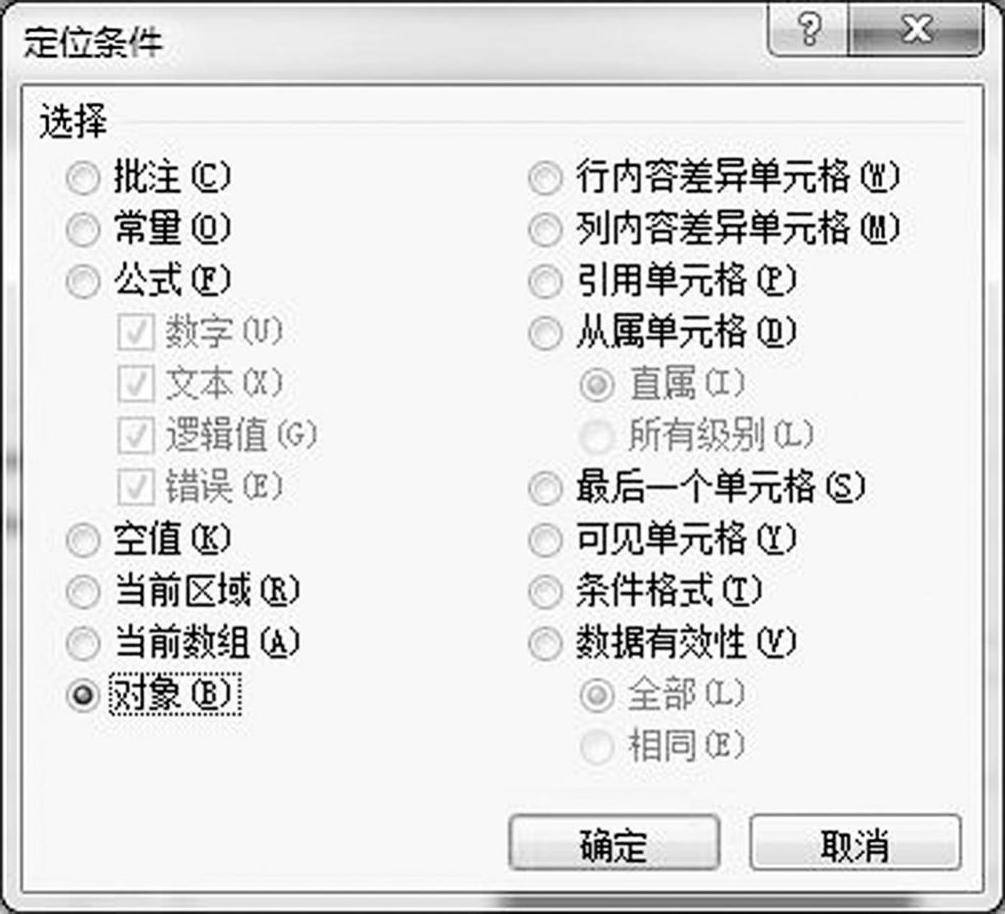Screen dimensions: 1005x914
Task: Choose 行内容差异单元格 option
Action: (x=546, y=180)
